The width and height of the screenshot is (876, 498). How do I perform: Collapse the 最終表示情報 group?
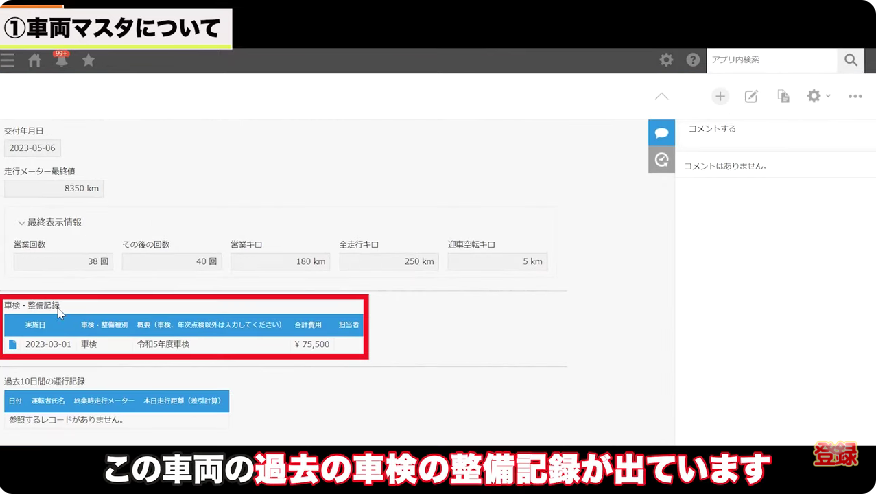[x=22, y=222]
